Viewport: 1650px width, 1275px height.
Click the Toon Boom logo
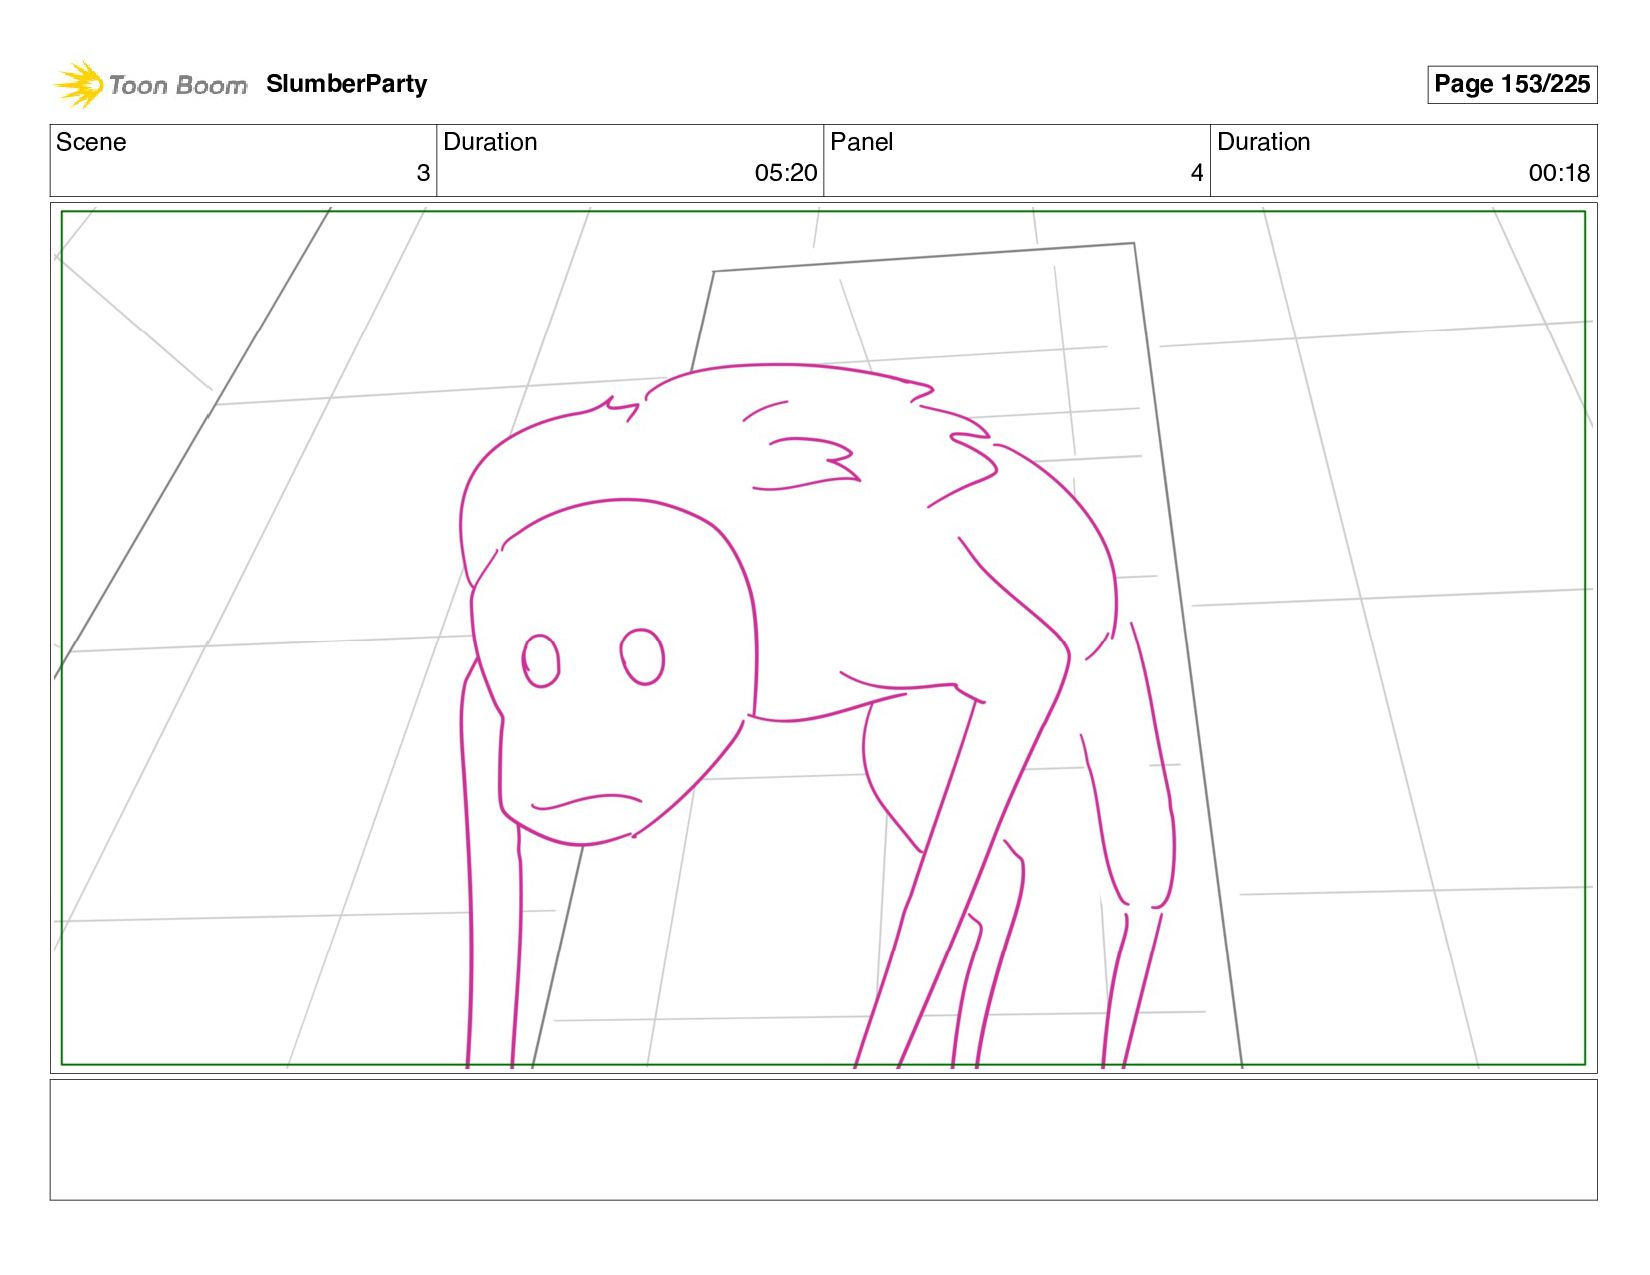coord(150,85)
